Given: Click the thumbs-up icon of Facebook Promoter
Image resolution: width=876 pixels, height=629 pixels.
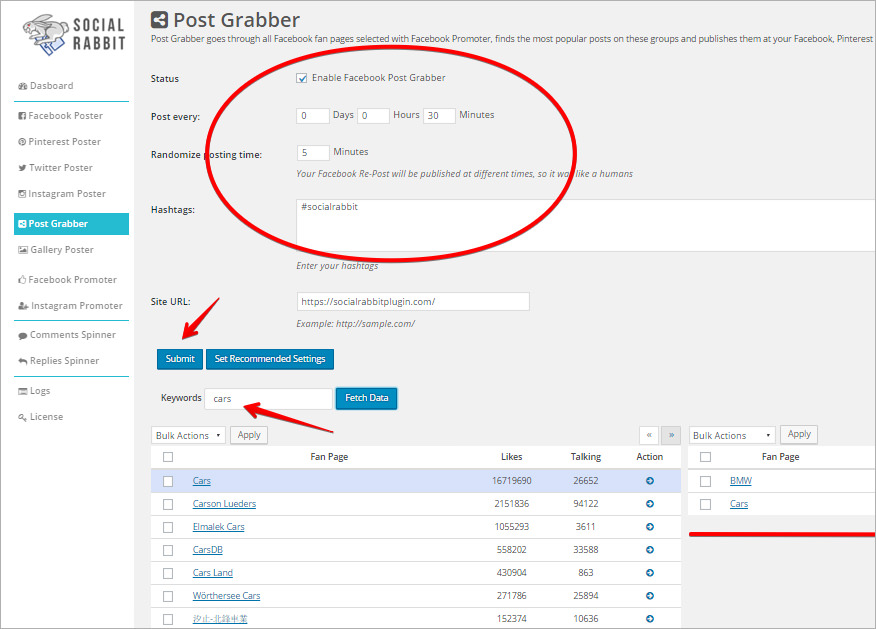Looking at the screenshot, I should coord(22,279).
